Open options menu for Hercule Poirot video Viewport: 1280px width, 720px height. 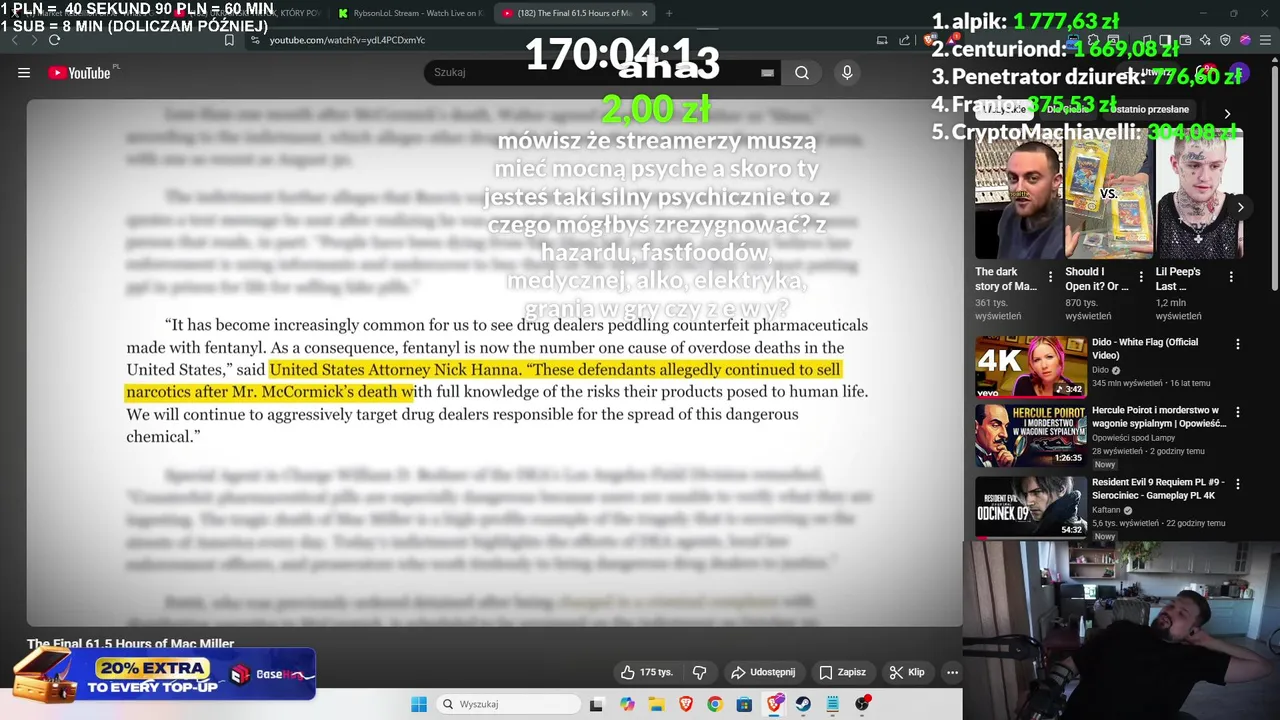[x=1238, y=412]
